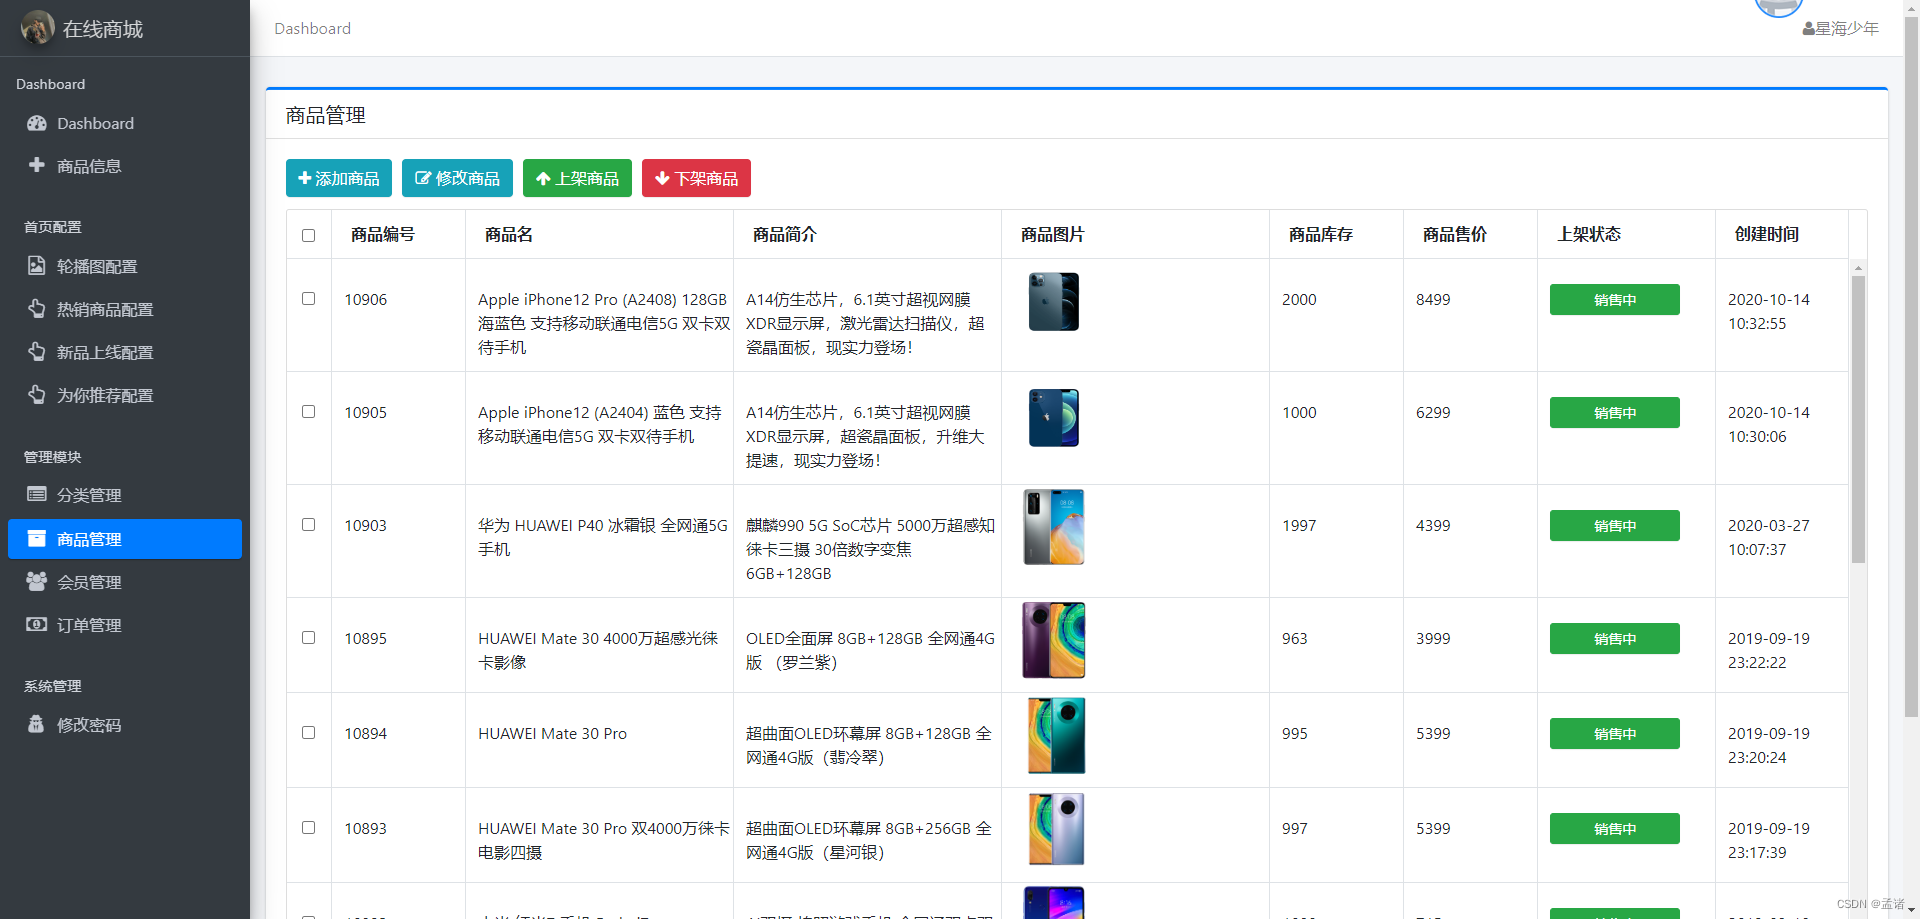Open the 星海少年 user menu
Screen dimensions: 1920x919
(1841, 28)
